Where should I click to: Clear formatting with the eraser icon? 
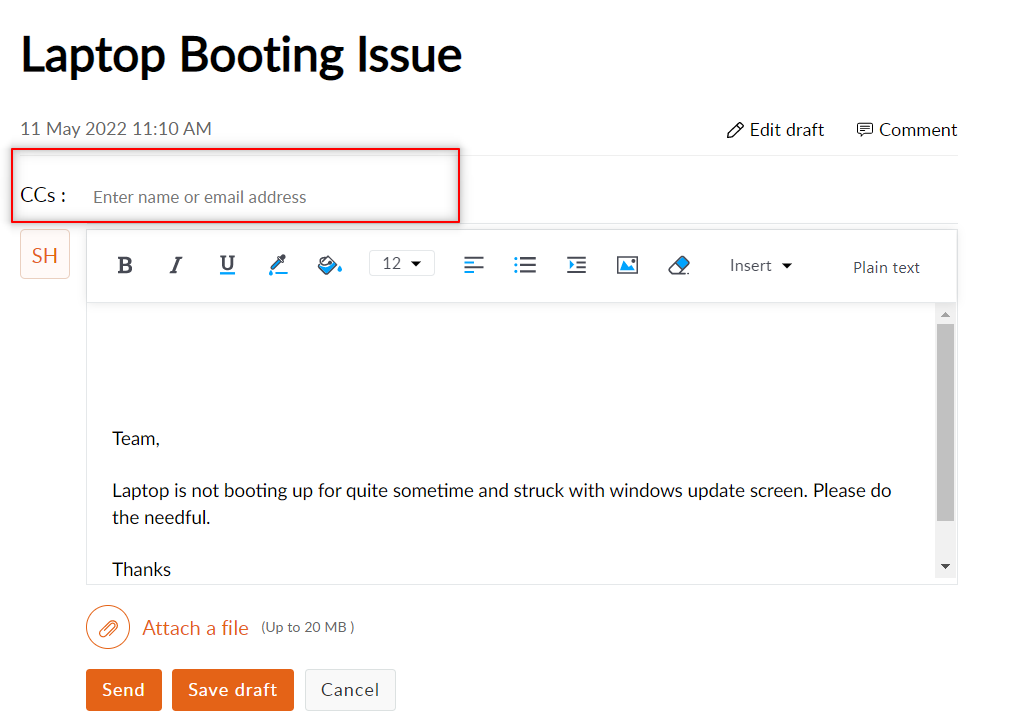[x=679, y=265]
